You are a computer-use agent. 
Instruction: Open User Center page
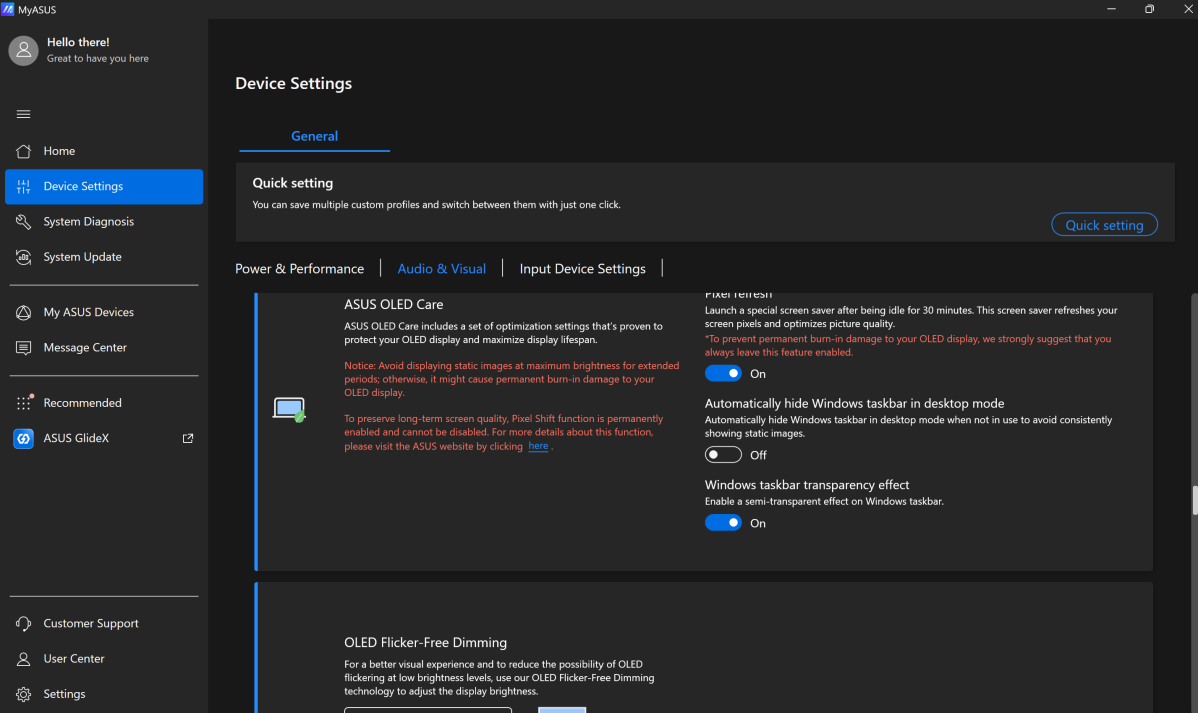(104, 659)
